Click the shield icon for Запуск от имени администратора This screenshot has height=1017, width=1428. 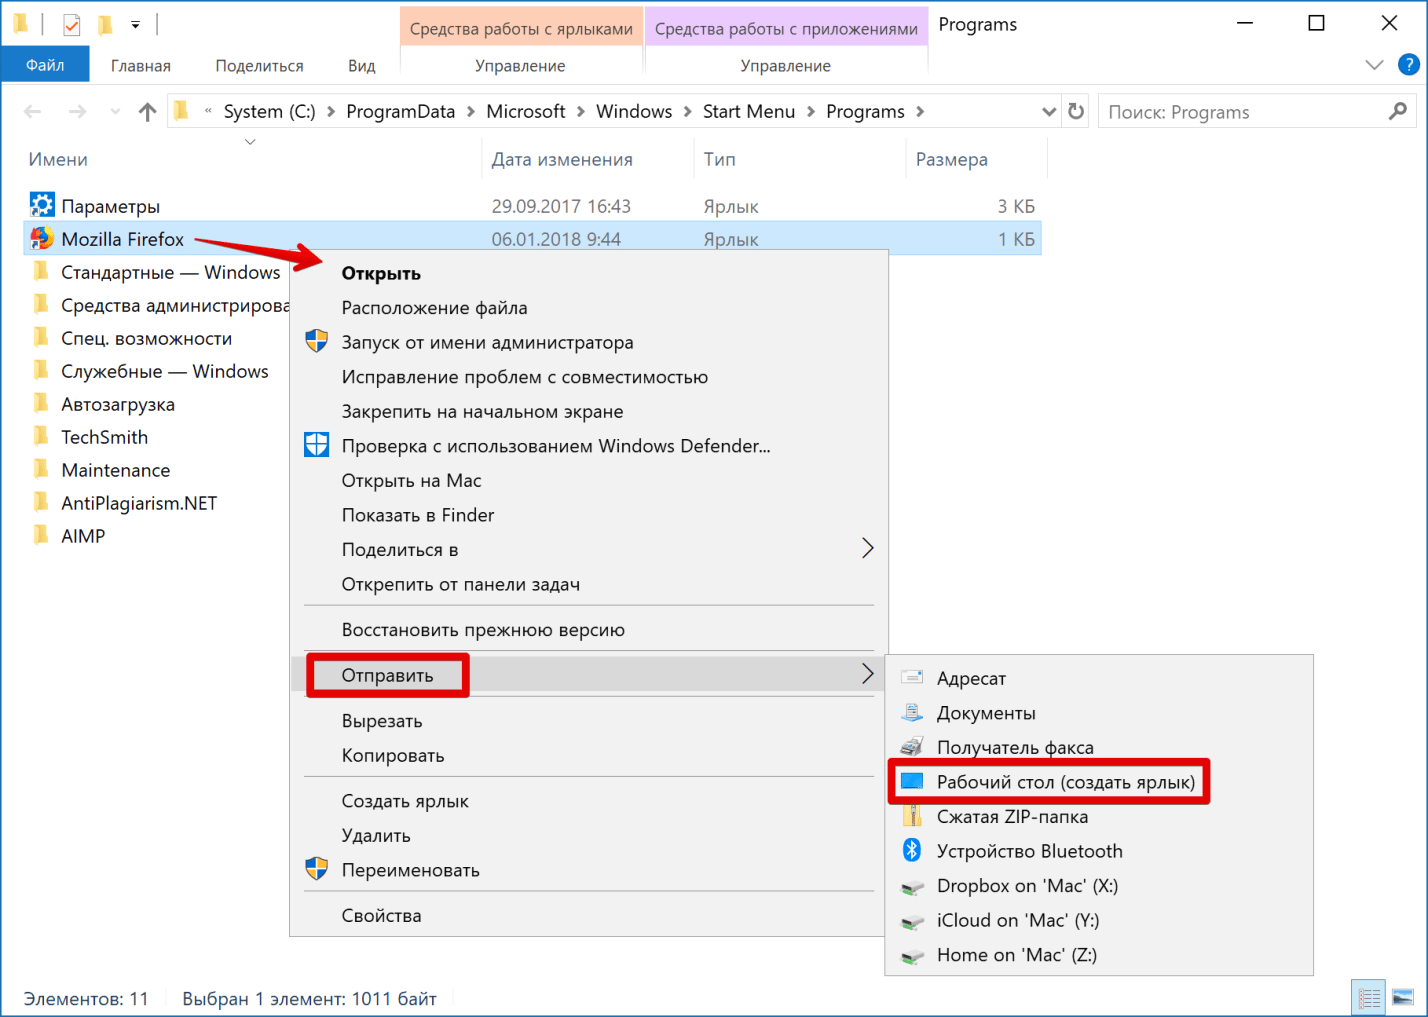point(316,341)
